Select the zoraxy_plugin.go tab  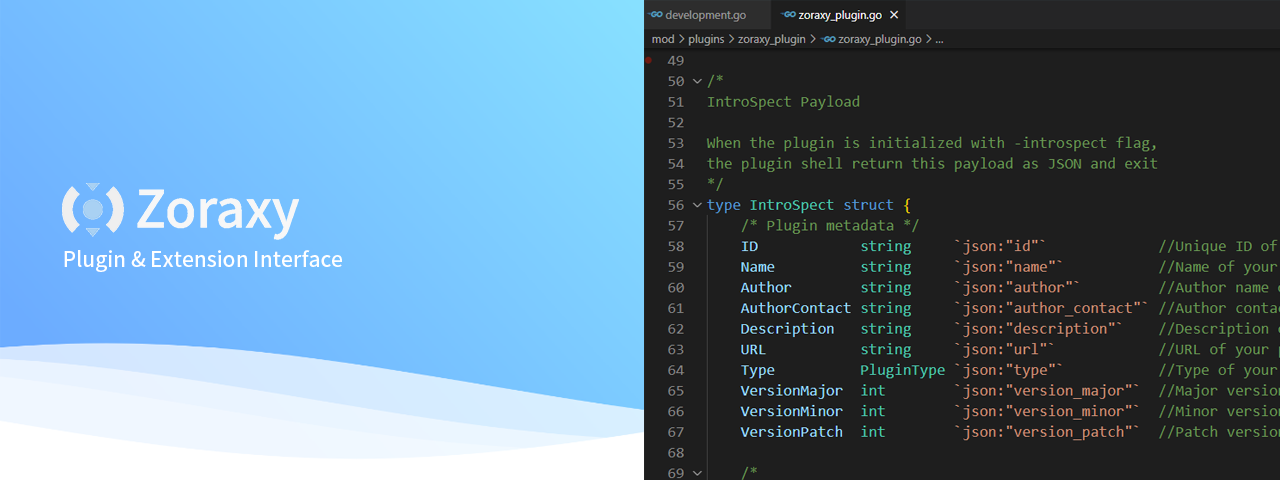coord(840,15)
